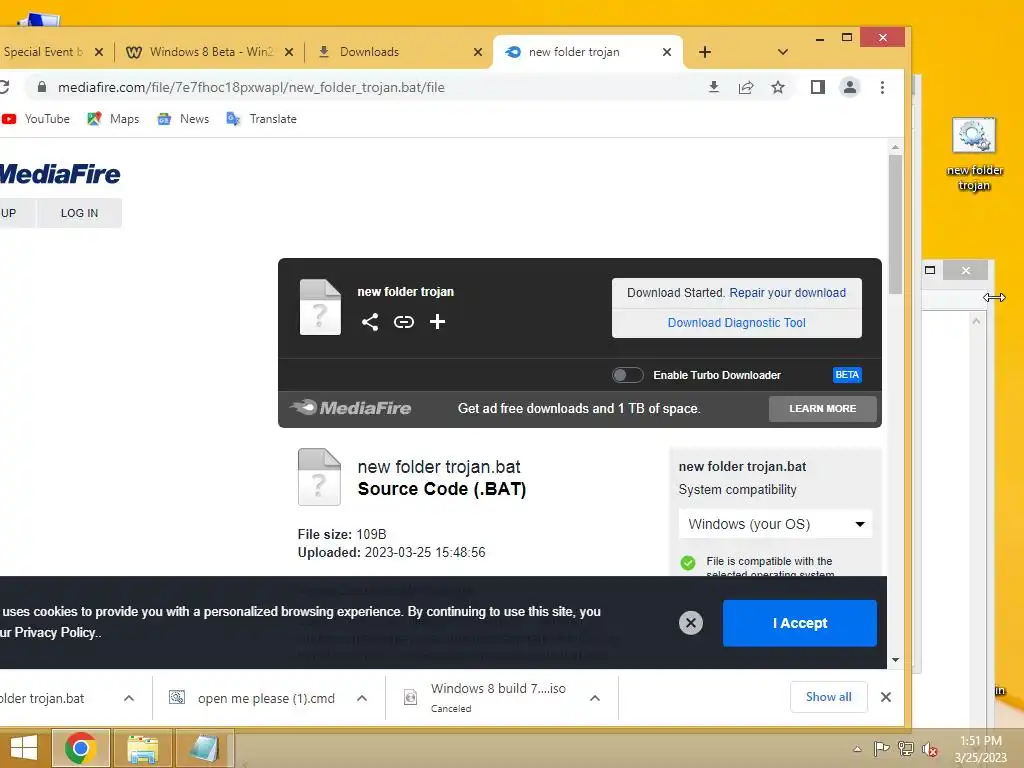Click the Action Center flag tray icon
1024x768 pixels.
click(x=881, y=749)
